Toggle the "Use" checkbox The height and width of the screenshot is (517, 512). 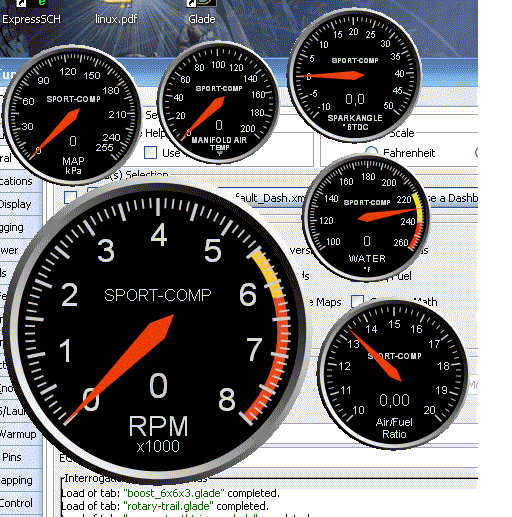150,153
